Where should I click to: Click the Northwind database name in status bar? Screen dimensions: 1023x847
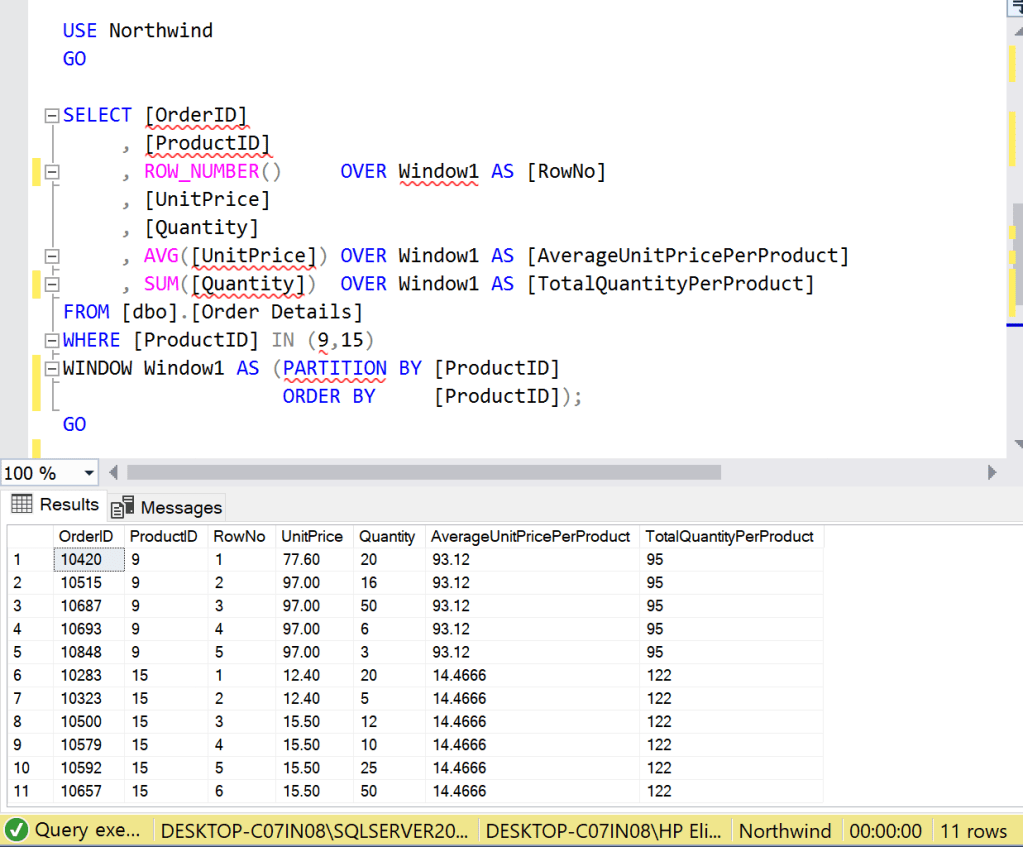tap(784, 831)
